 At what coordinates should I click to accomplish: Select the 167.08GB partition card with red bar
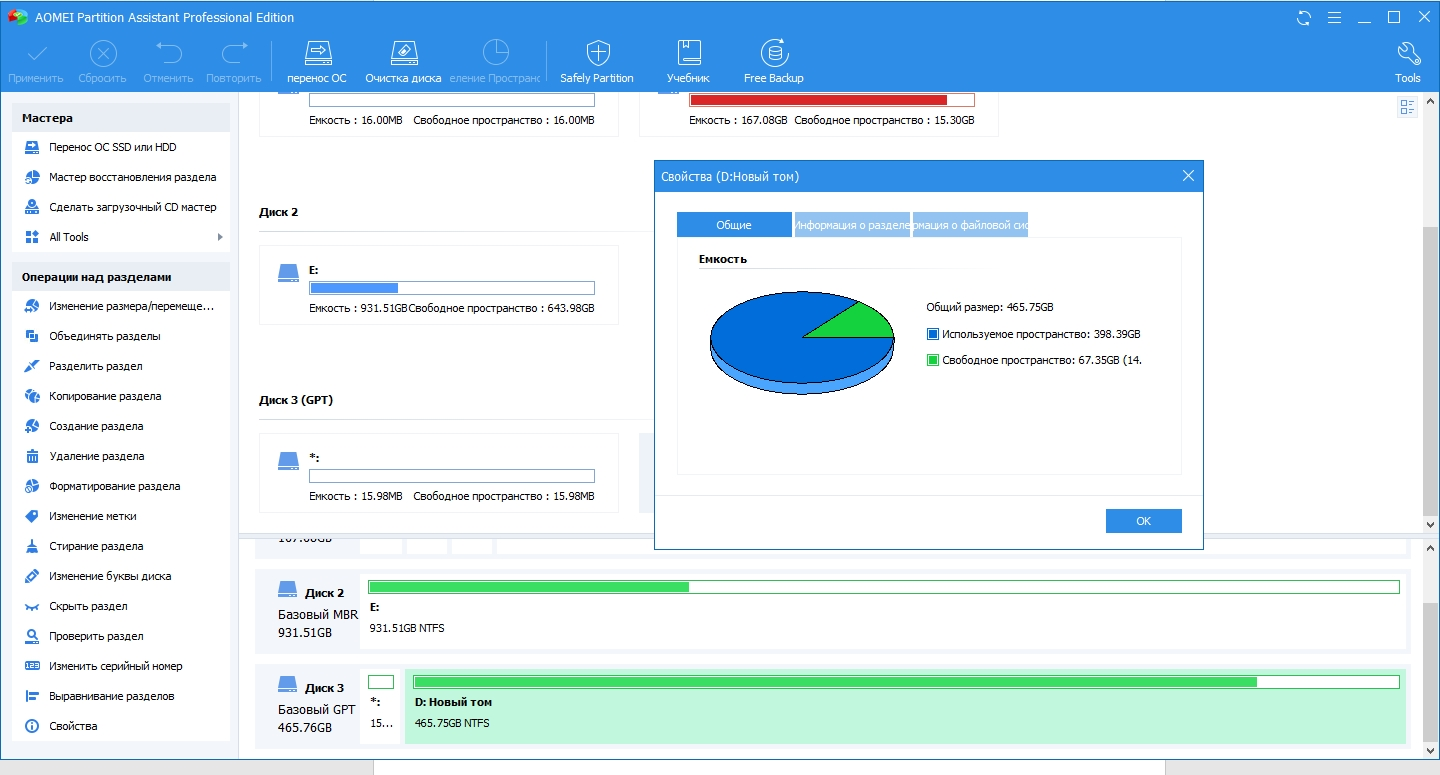(819, 113)
